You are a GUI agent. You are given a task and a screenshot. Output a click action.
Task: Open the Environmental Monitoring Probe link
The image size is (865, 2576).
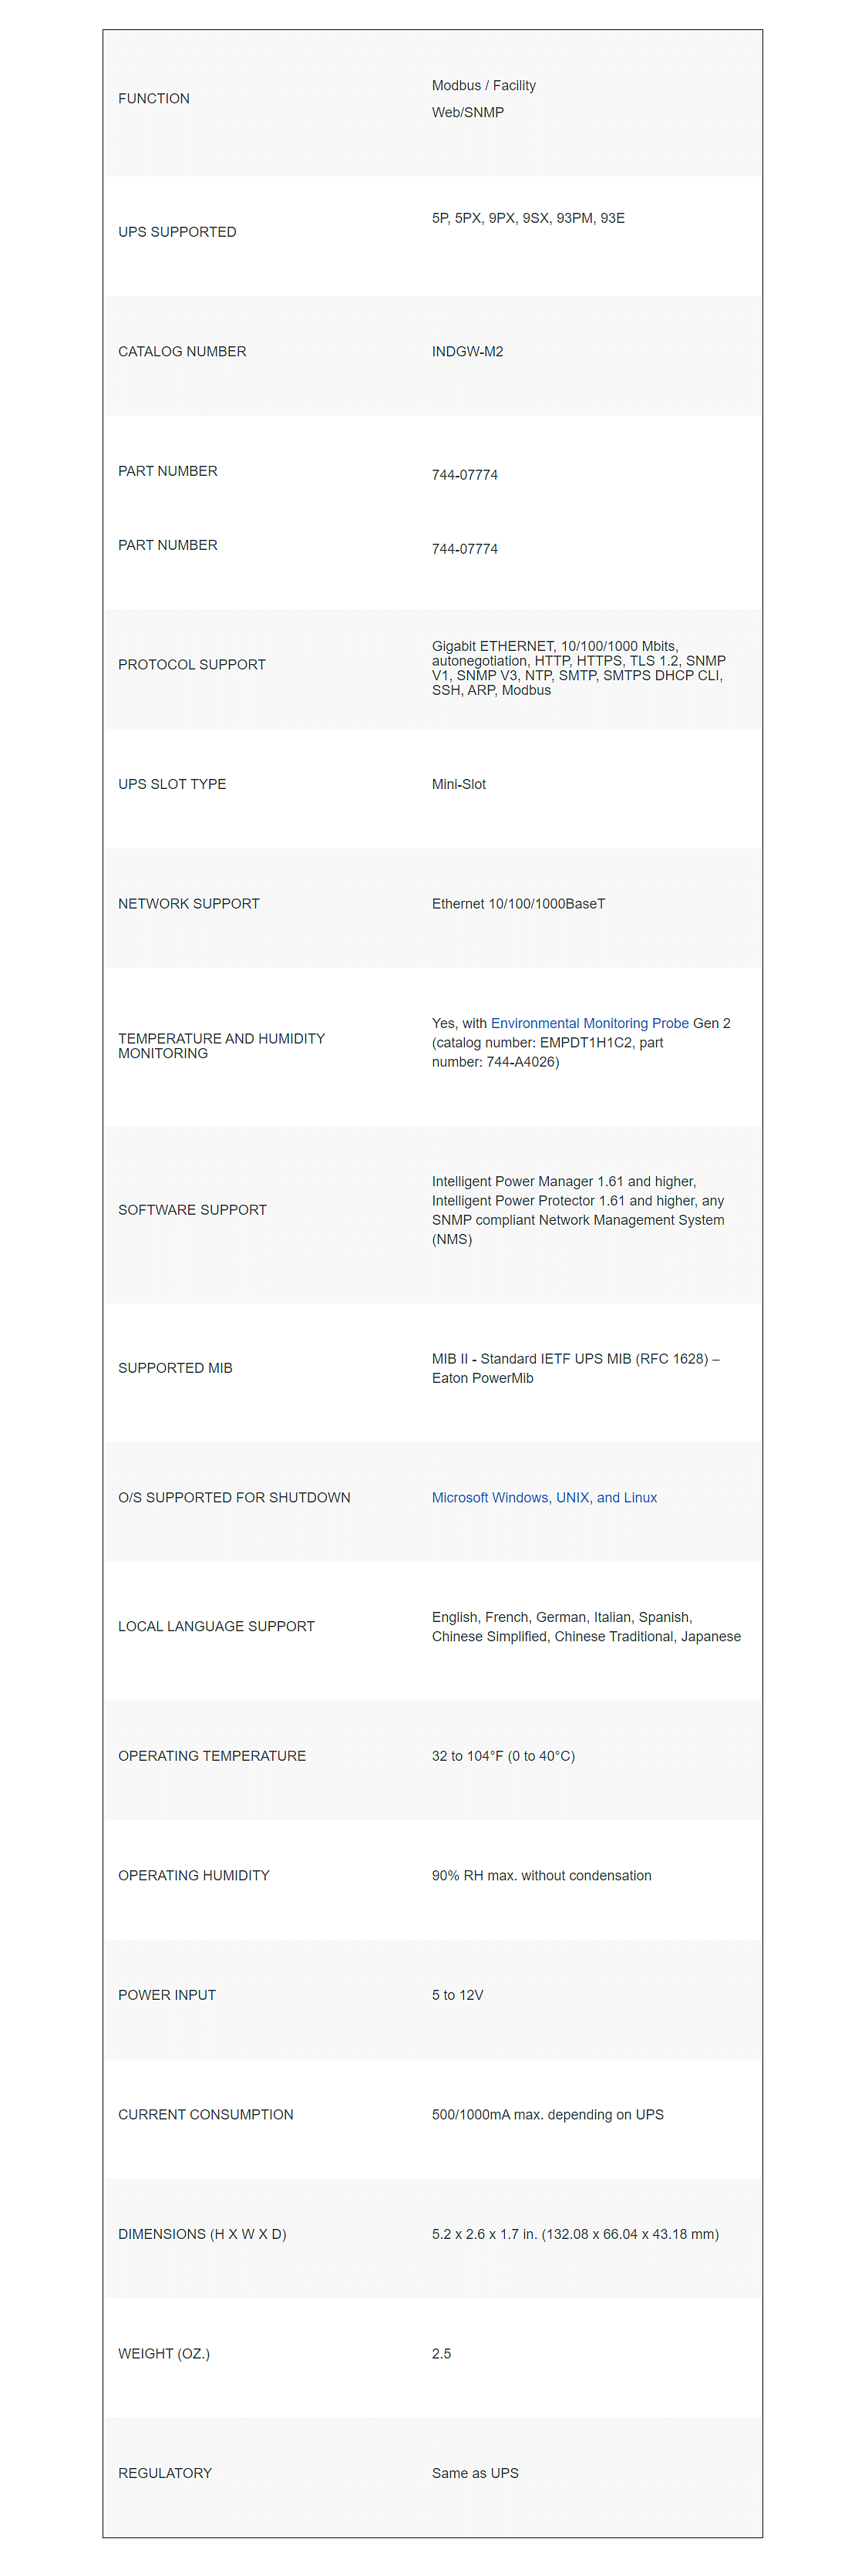click(x=589, y=1023)
